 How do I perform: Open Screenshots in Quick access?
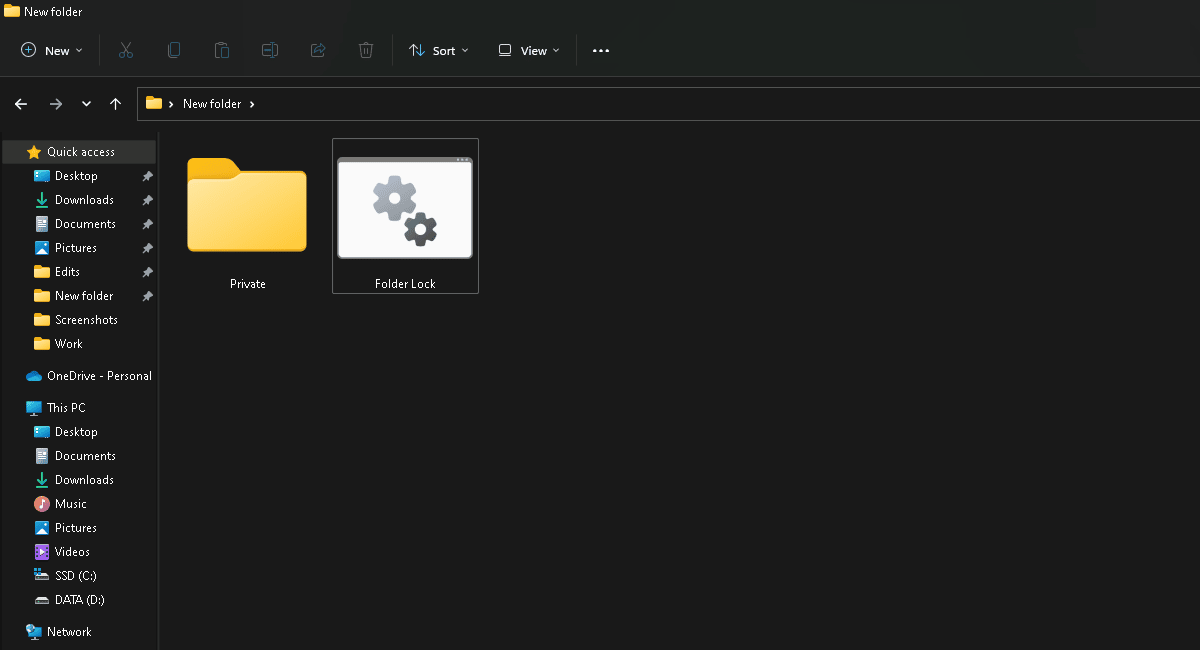coord(86,320)
